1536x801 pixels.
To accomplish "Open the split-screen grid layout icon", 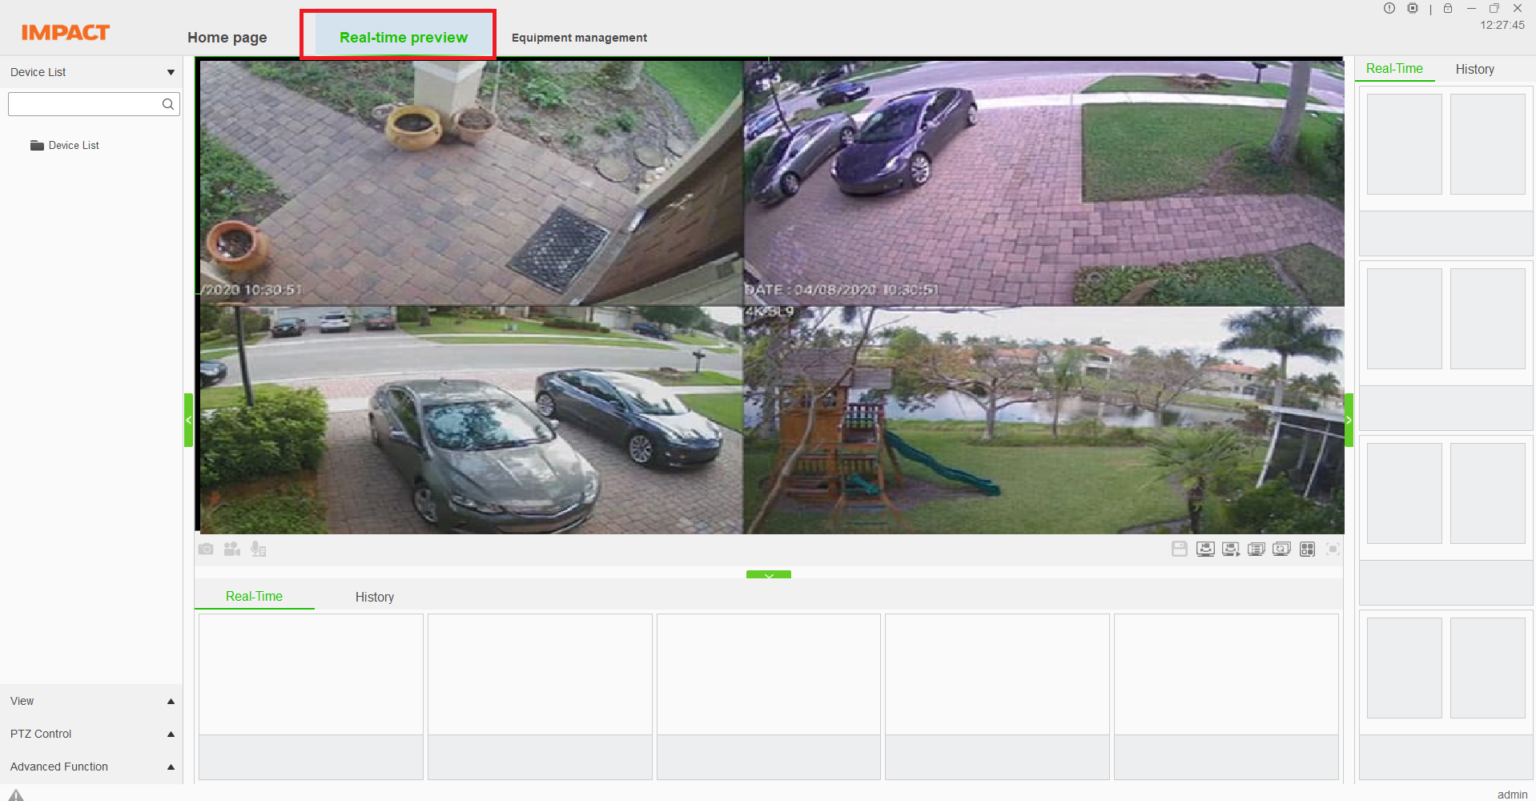I will point(1307,549).
